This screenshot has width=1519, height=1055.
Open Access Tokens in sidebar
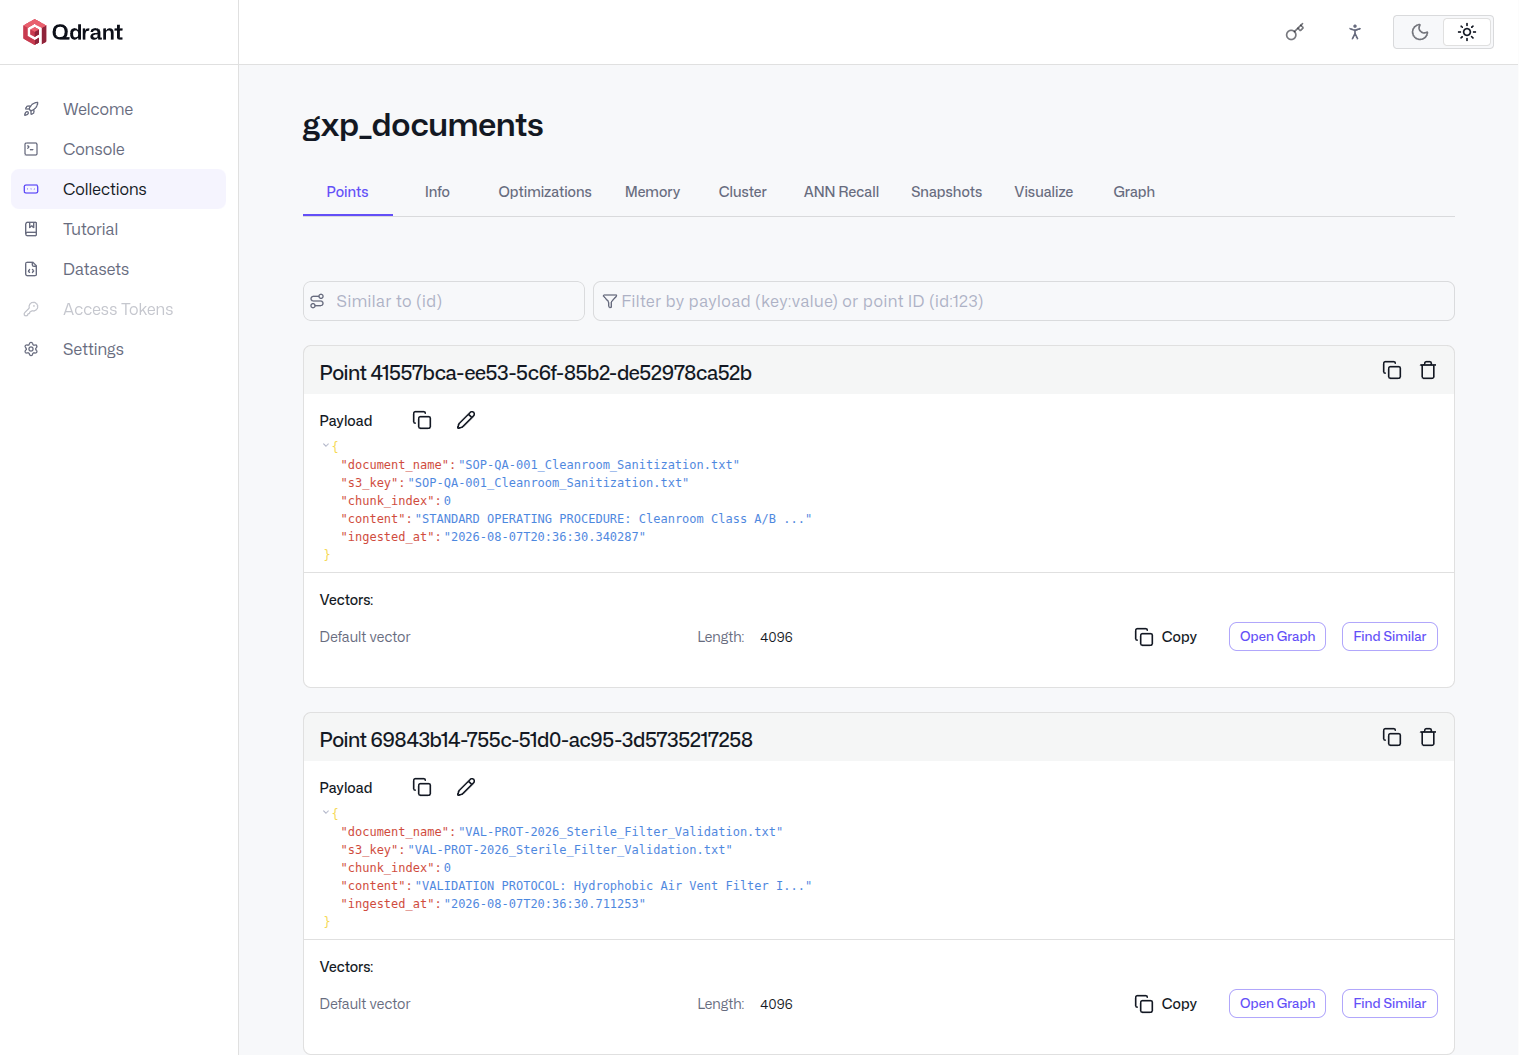pyautogui.click(x=118, y=309)
